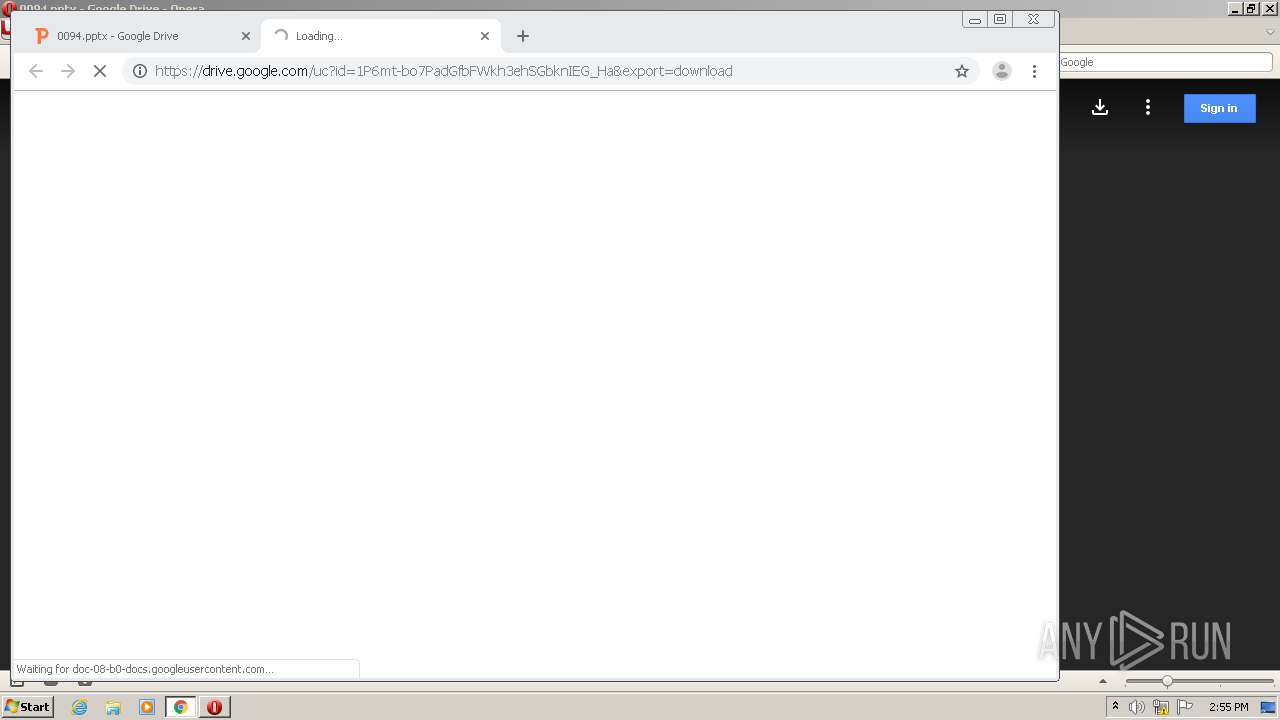Open Chrome's three-dot menu

tap(1034, 71)
